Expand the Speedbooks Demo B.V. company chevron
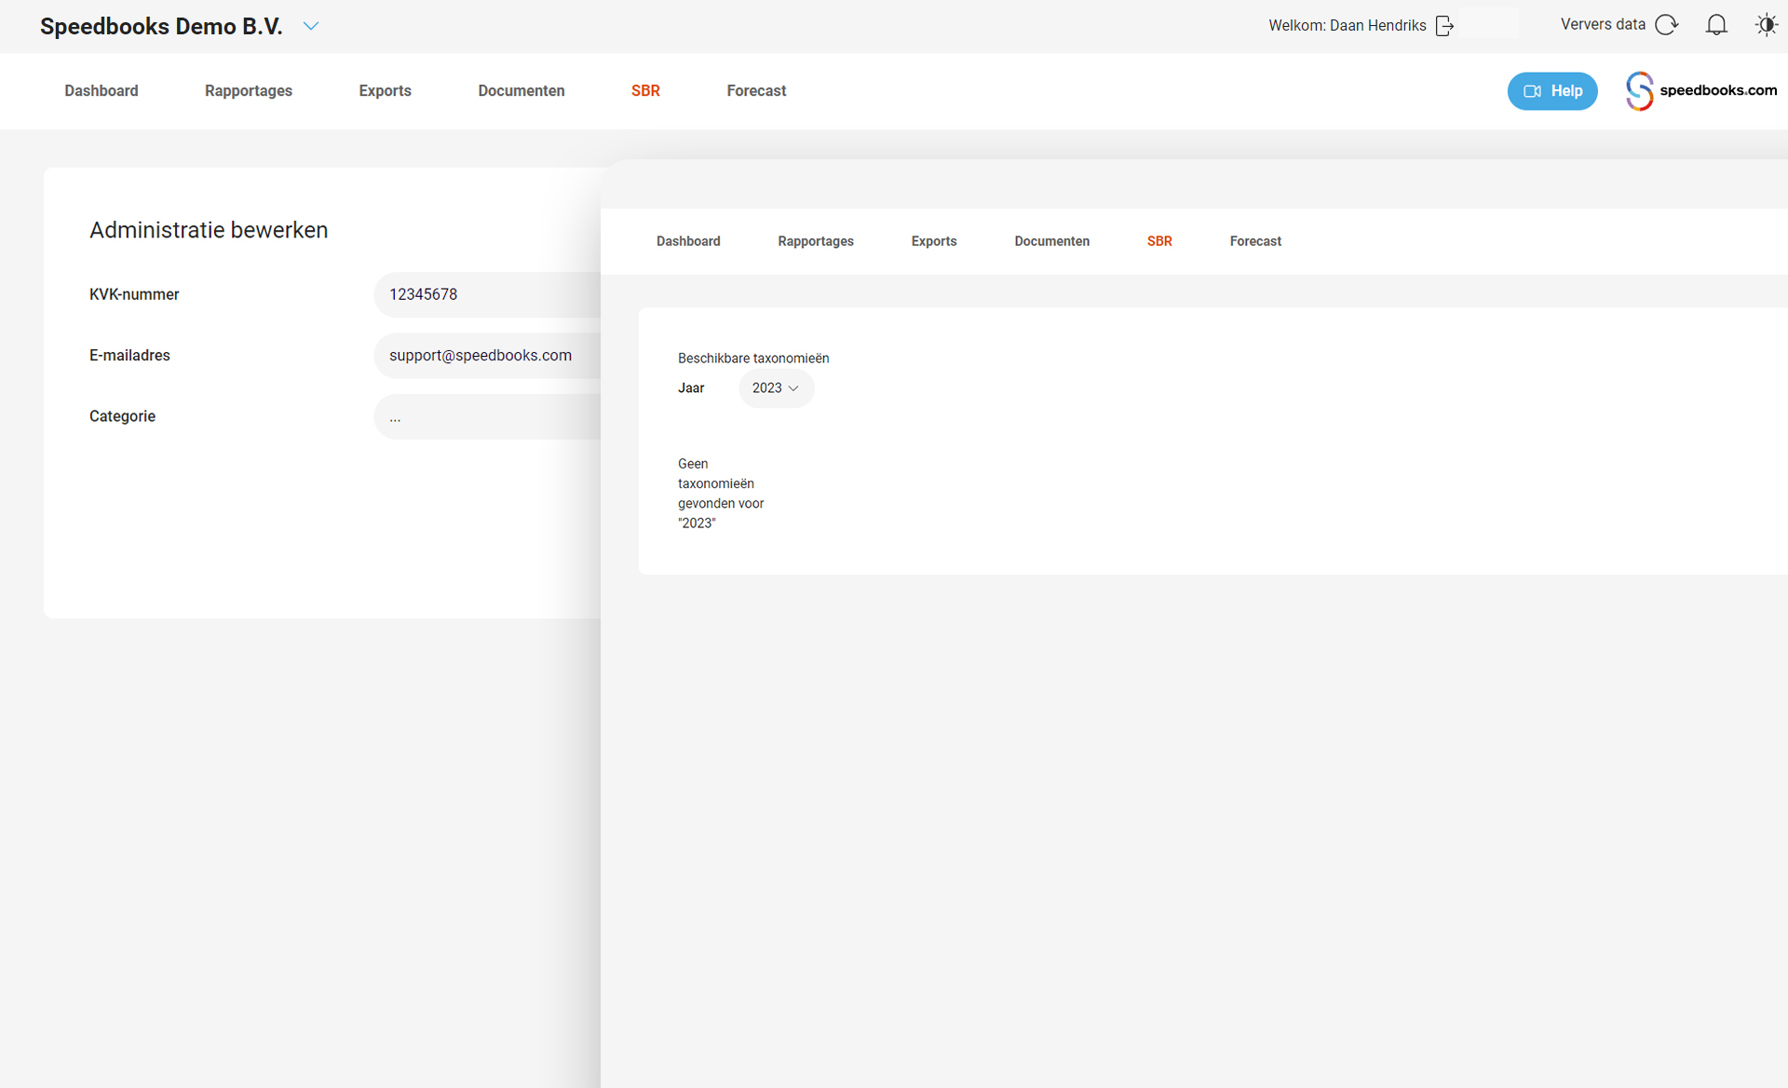Screen dimensions: 1788x1088 click(311, 26)
